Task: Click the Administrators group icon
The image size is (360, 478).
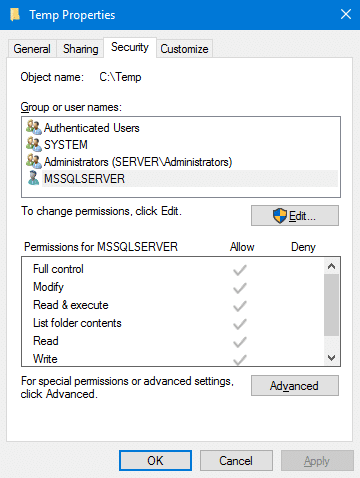Action: click(34, 161)
